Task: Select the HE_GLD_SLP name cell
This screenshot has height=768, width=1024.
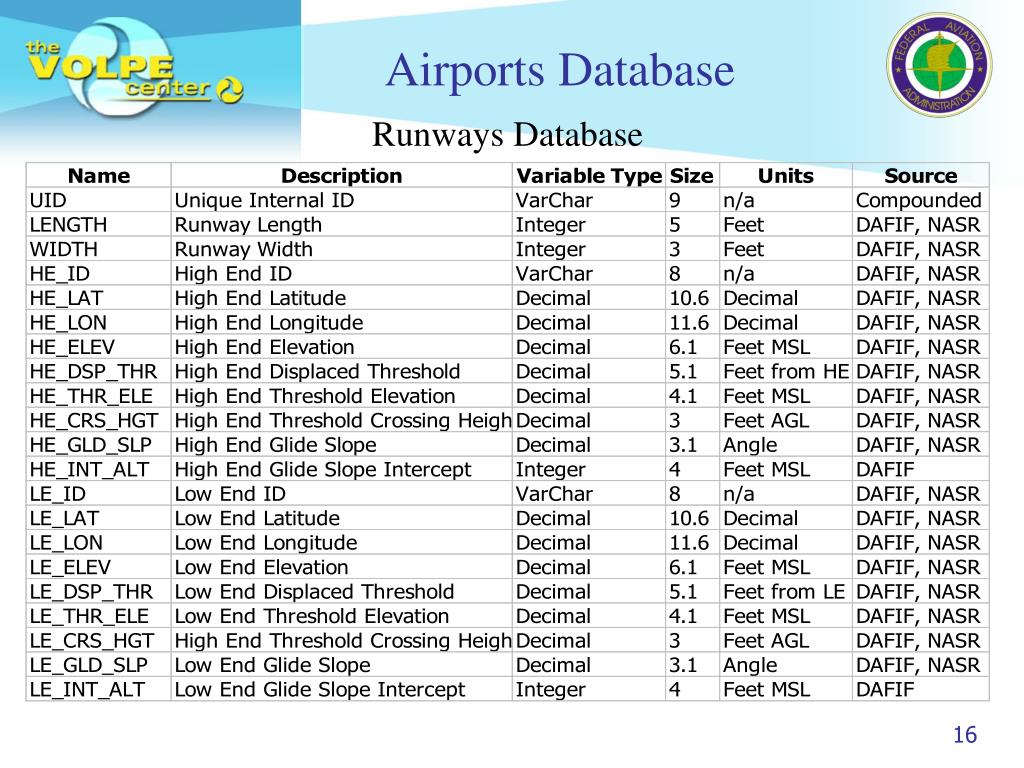Action: pos(99,445)
